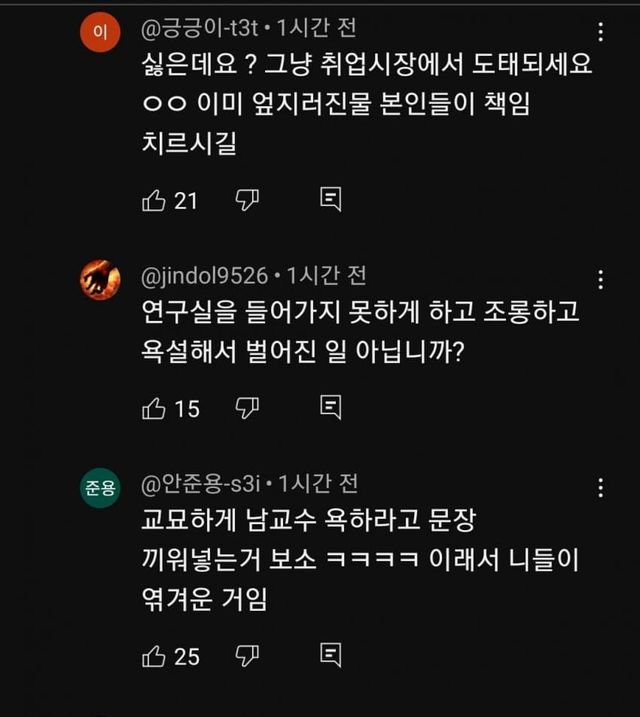
Task: Like the comment by @긍긍이-t3t
Action: tap(154, 200)
